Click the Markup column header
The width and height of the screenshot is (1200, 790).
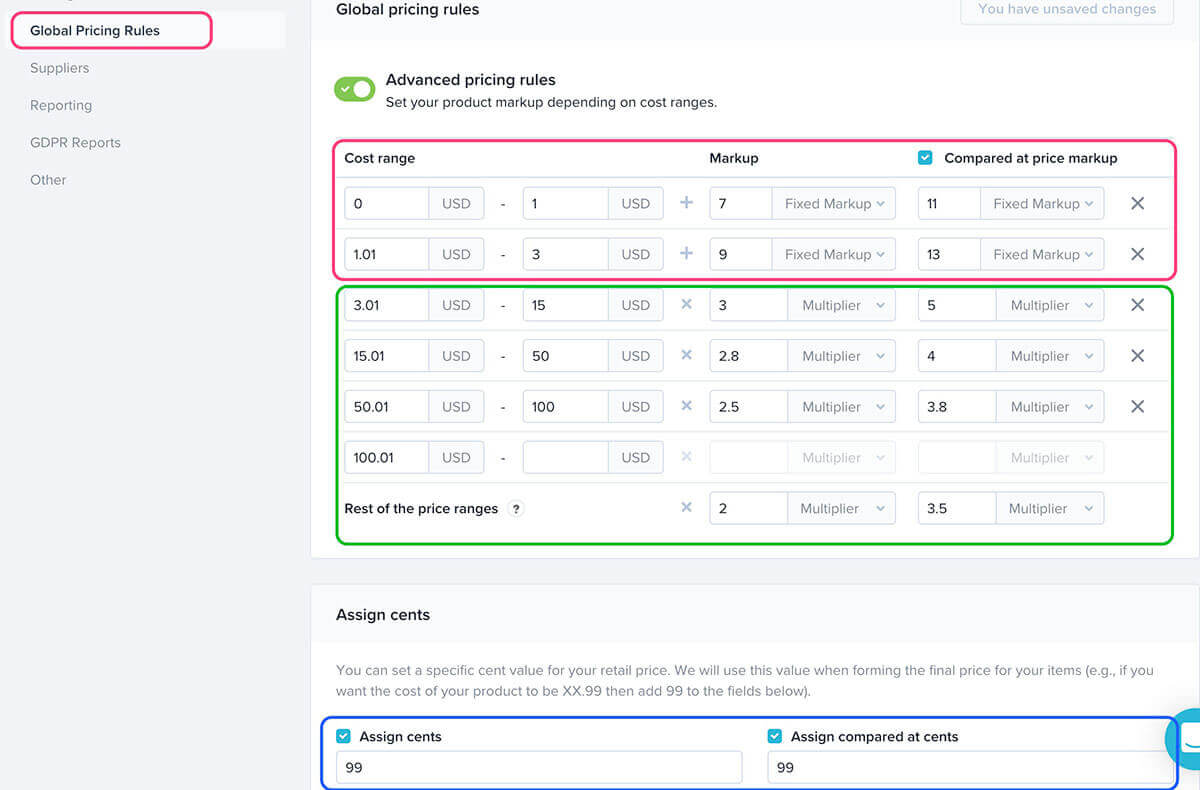(734, 158)
